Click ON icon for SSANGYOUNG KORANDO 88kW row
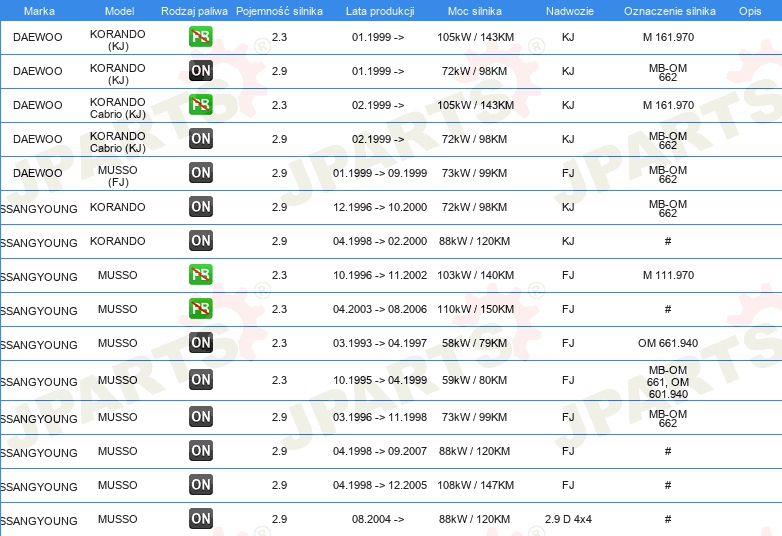 point(200,241)
